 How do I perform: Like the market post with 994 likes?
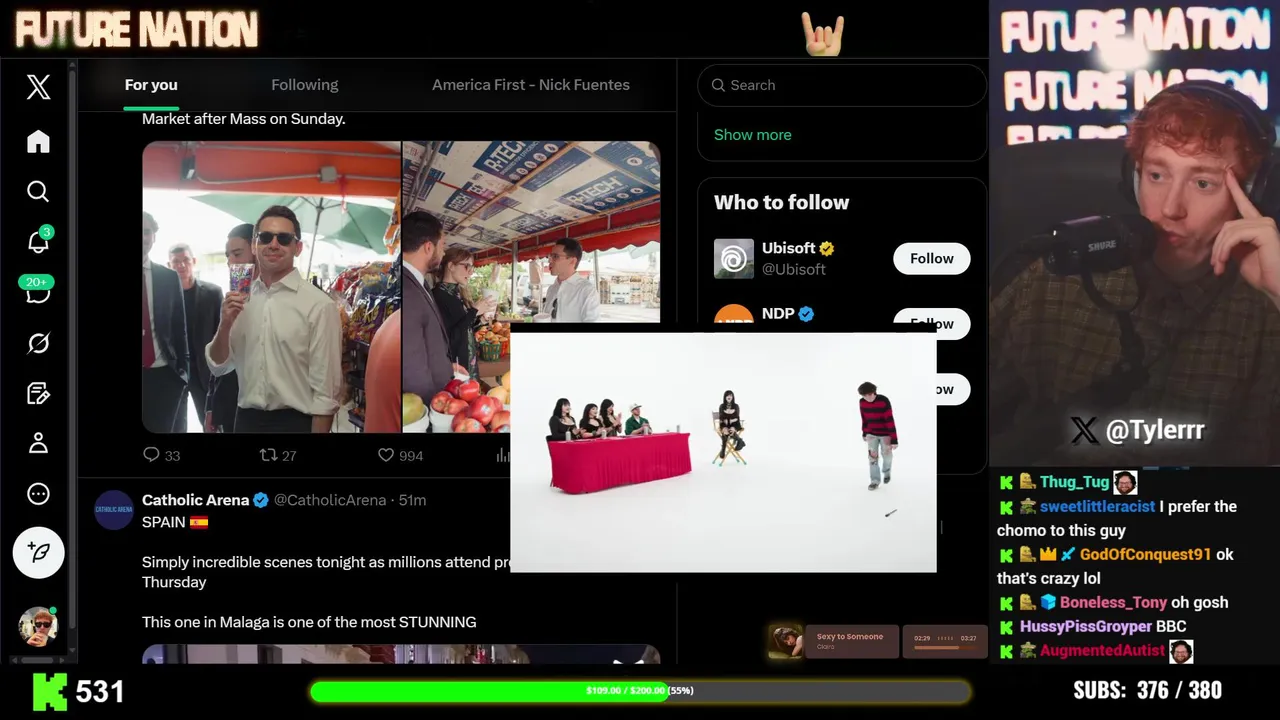400,455
